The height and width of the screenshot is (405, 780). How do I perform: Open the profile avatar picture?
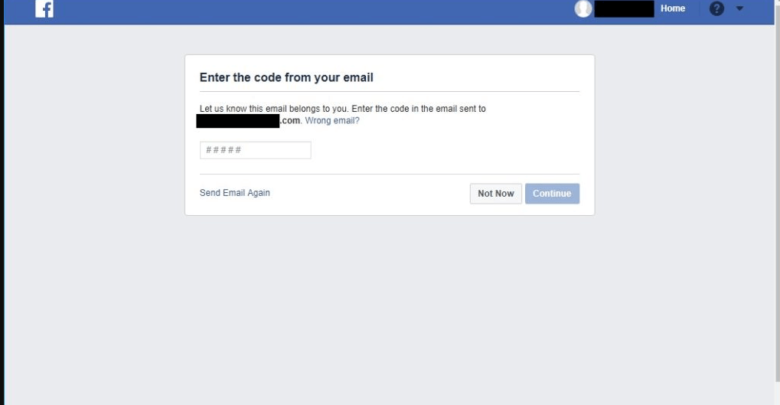[583, 8]
